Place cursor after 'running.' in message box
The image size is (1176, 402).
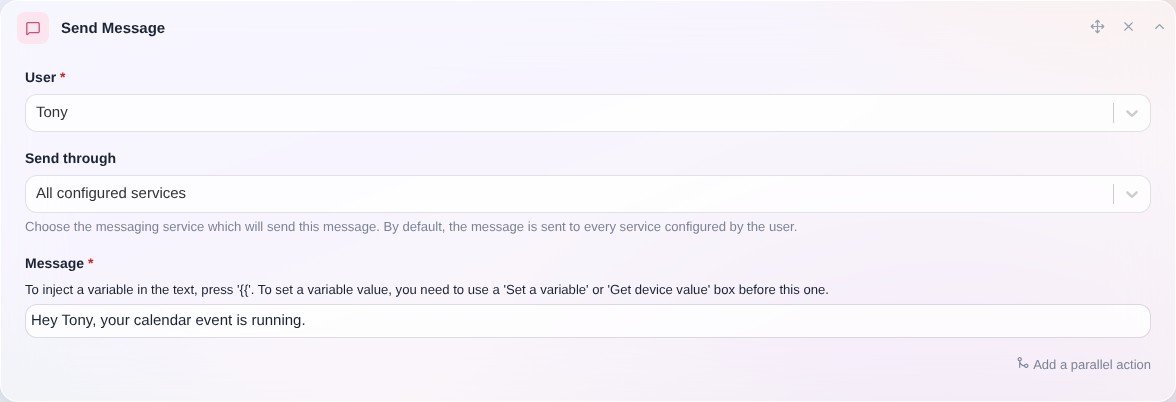tap(307, 321)
